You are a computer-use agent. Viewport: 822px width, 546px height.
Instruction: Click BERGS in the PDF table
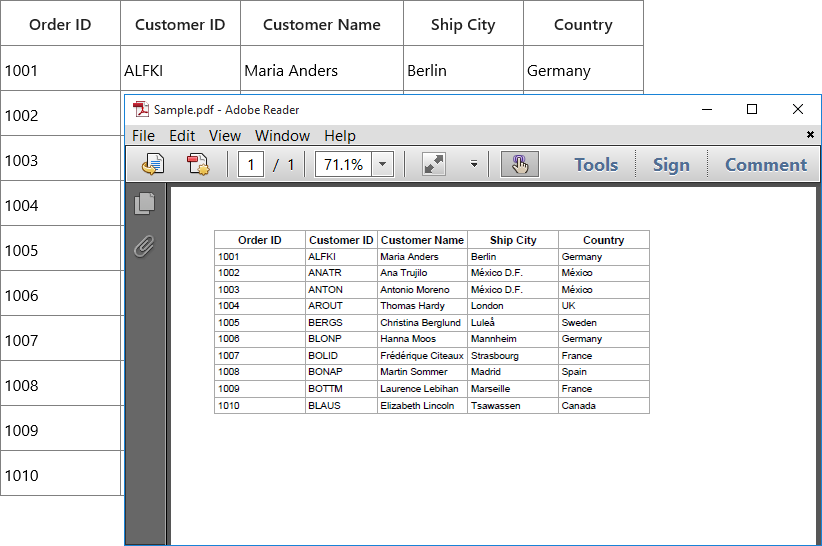click(x=325, y=323)
